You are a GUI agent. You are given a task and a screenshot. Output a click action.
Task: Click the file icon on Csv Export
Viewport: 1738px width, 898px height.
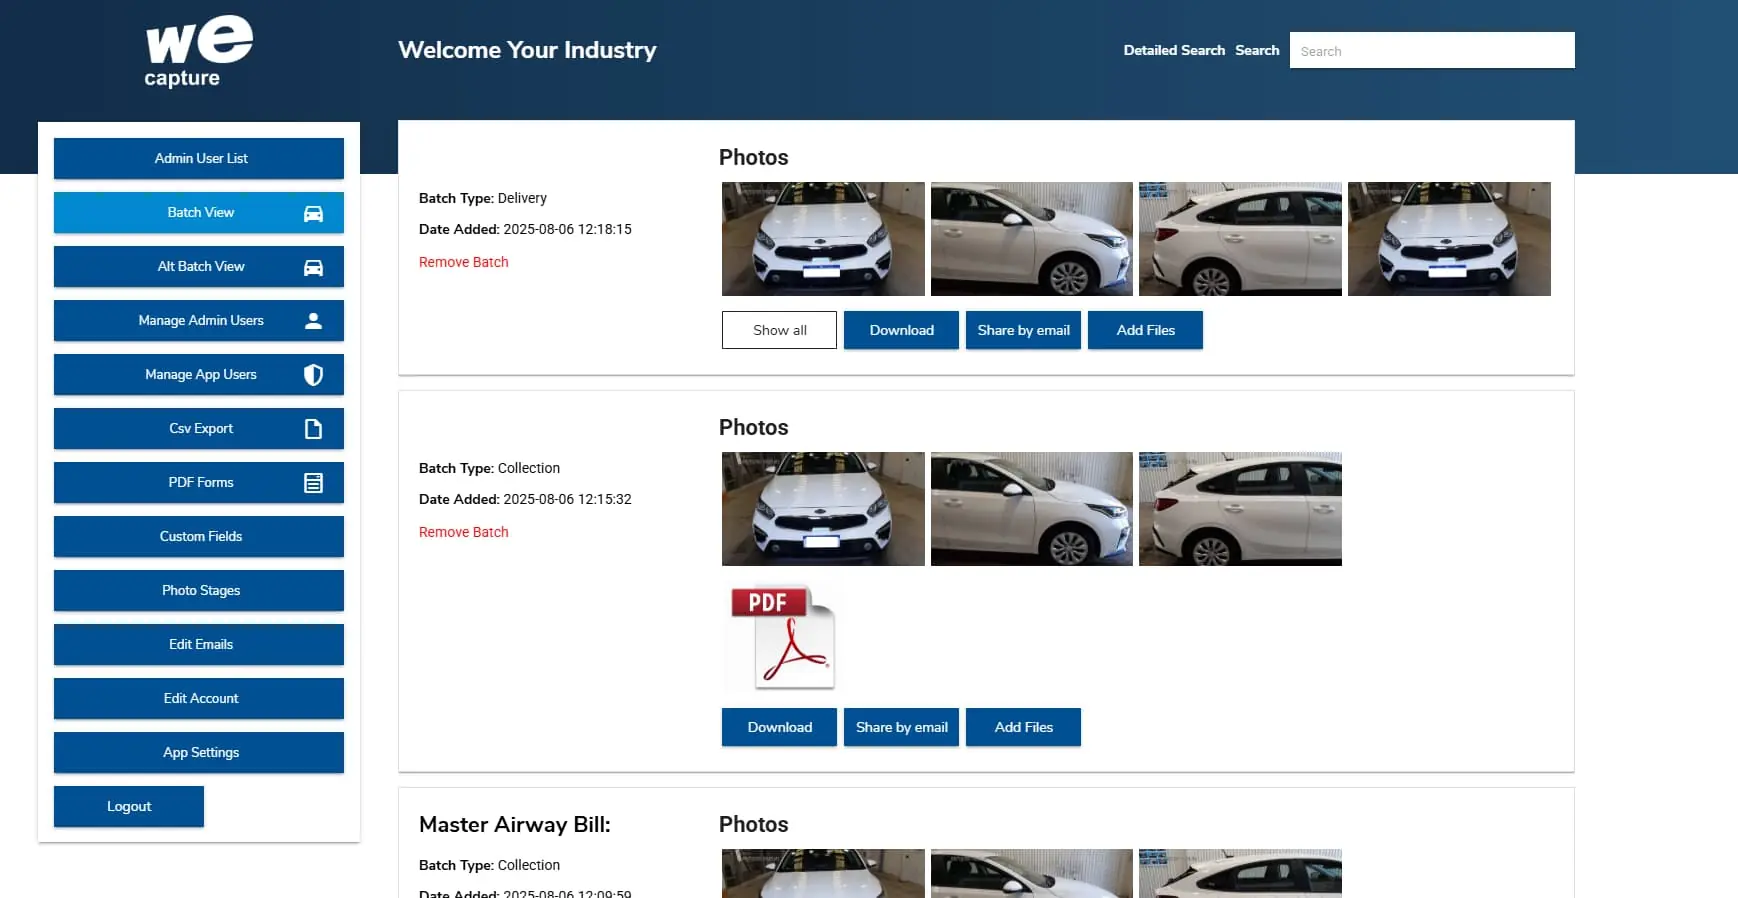click(x=313, y=429)
